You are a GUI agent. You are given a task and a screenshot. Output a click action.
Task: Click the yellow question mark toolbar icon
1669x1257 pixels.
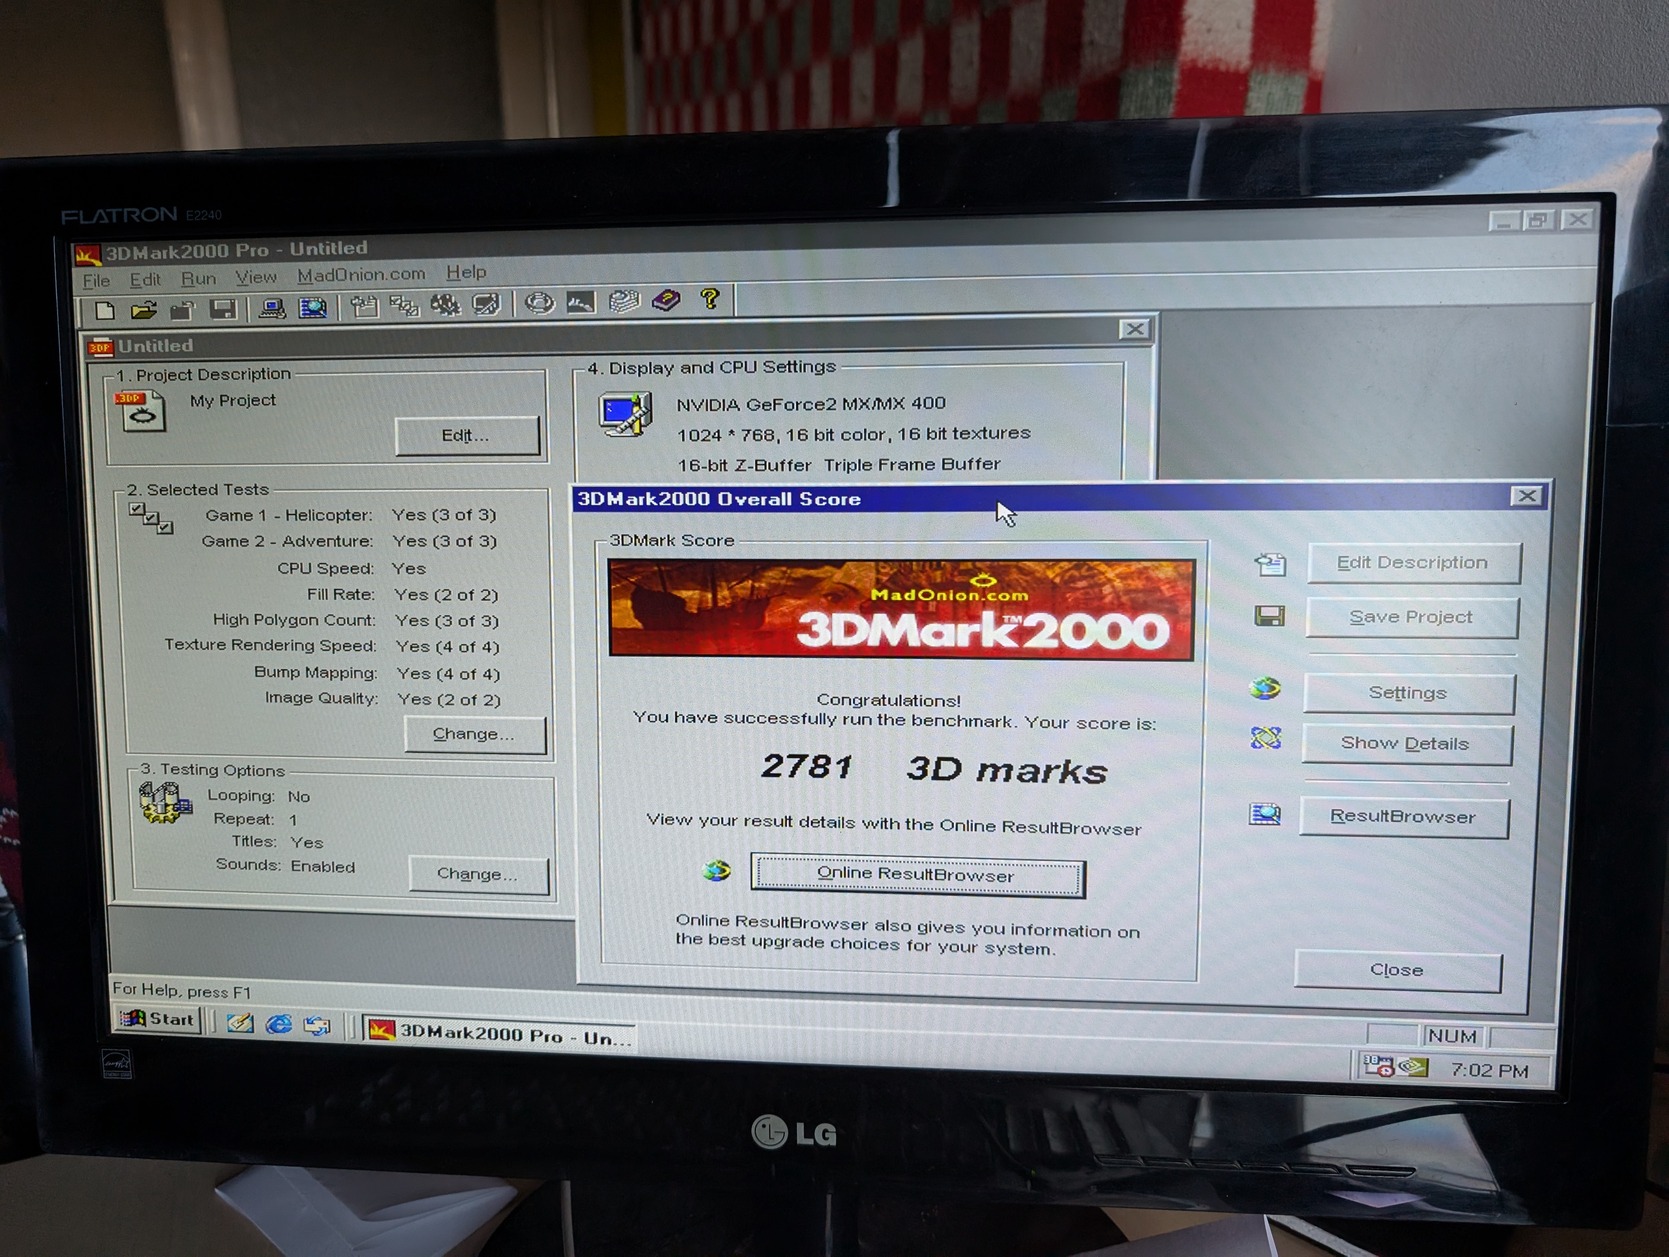point(710,298)
